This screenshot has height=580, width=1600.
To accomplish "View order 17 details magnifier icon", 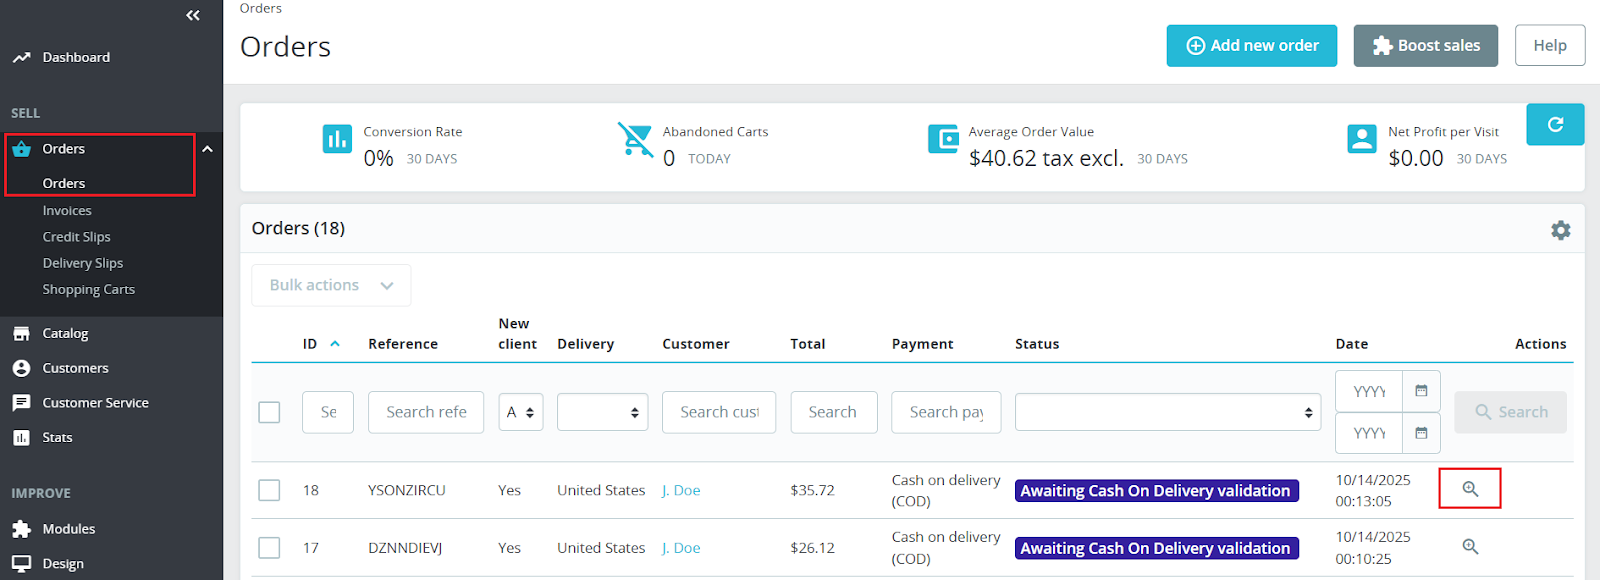I will pos(1470,547).
